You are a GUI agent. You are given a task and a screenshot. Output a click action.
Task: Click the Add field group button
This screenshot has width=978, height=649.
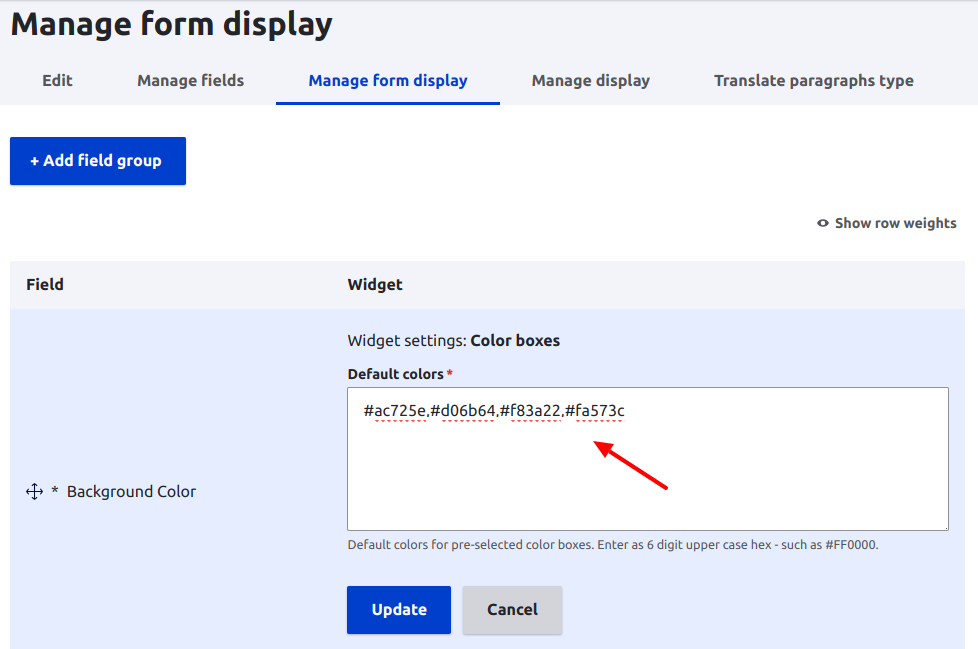97,160
